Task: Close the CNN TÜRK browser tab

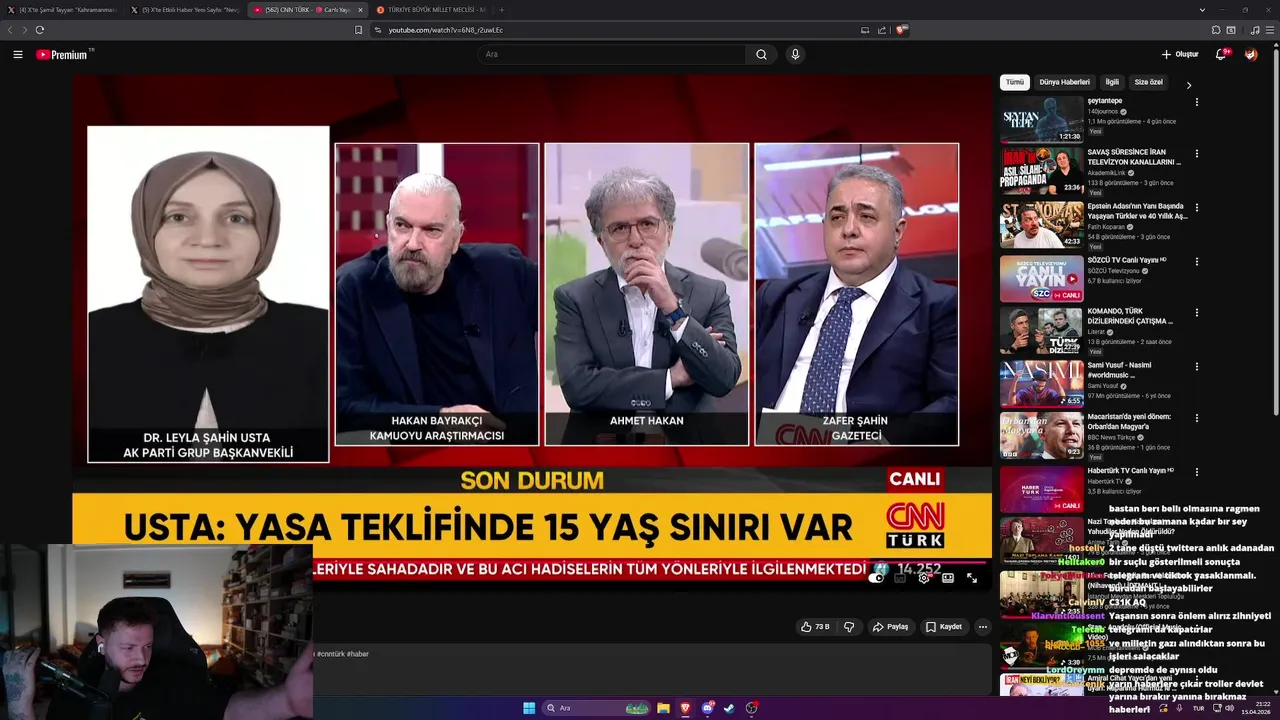Action: pyautogui.click(x=360, y=10)
